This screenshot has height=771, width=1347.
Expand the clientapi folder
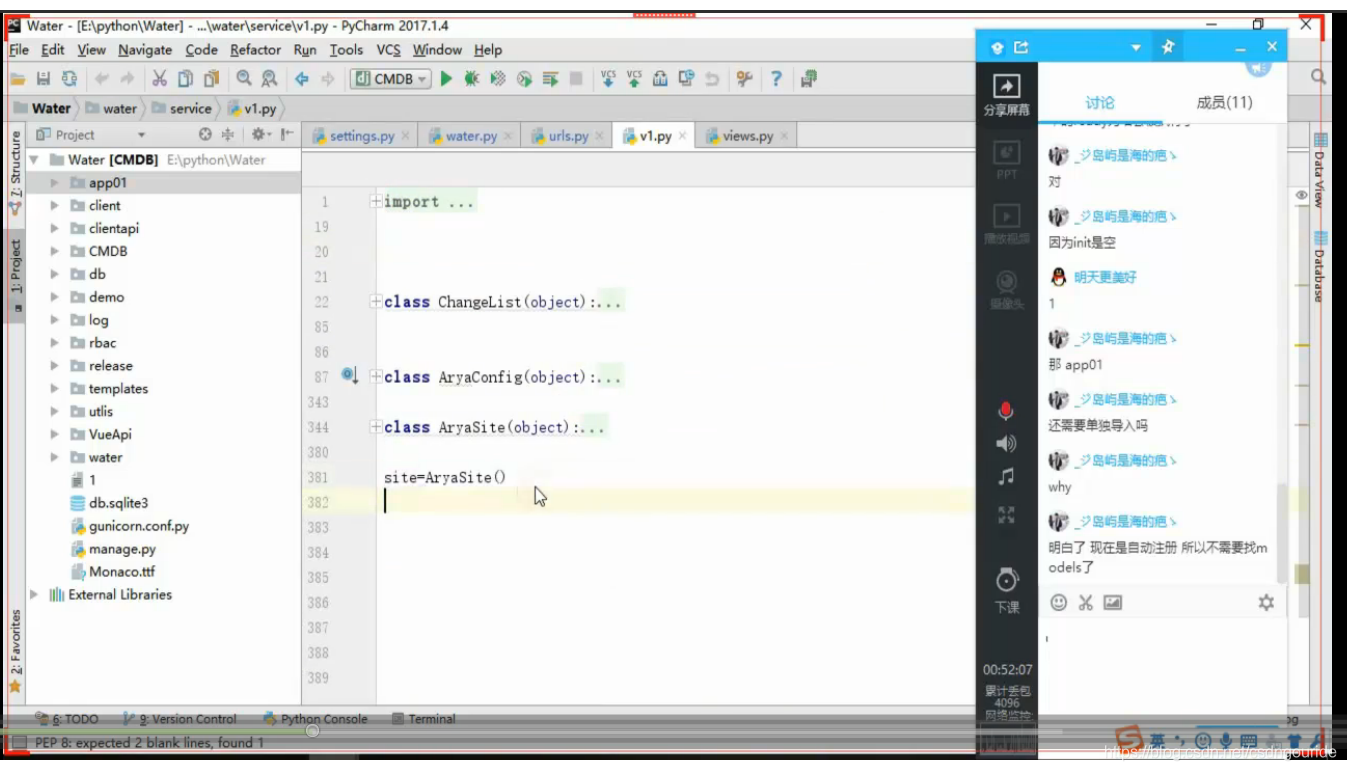(x=54, y=228)
